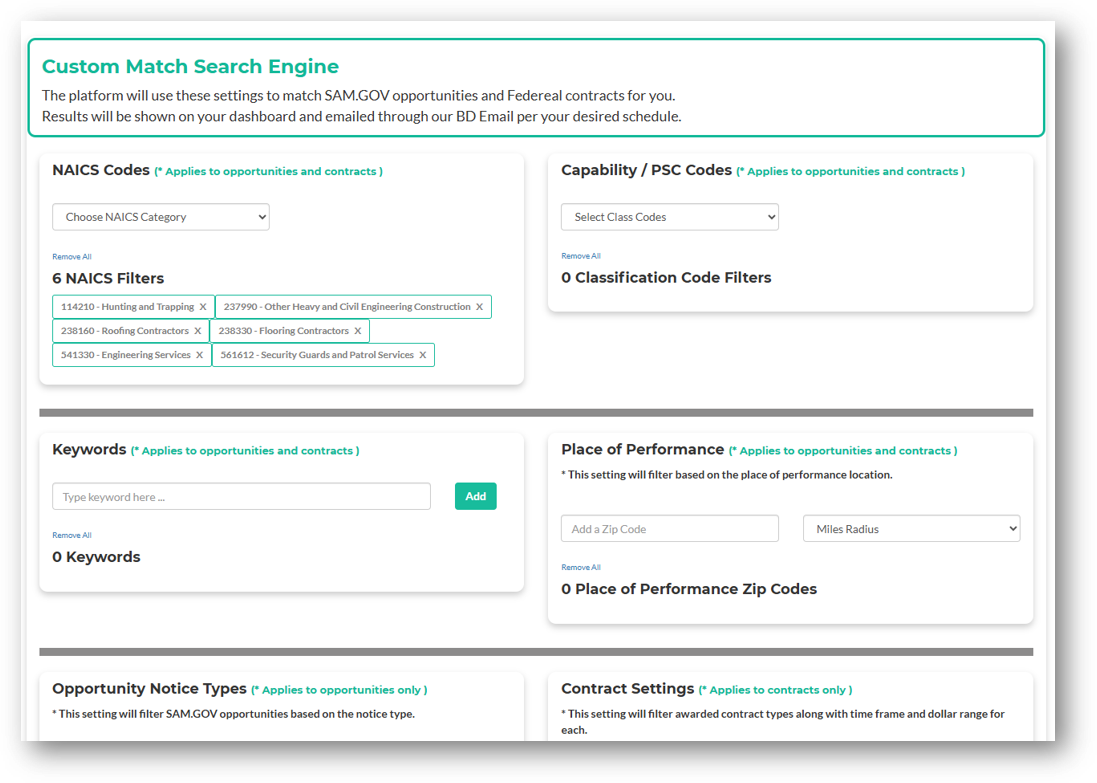Remove the Engineering Services filter
The image size is (1097, 783).
pyautogui.click(x=199, y=355)
